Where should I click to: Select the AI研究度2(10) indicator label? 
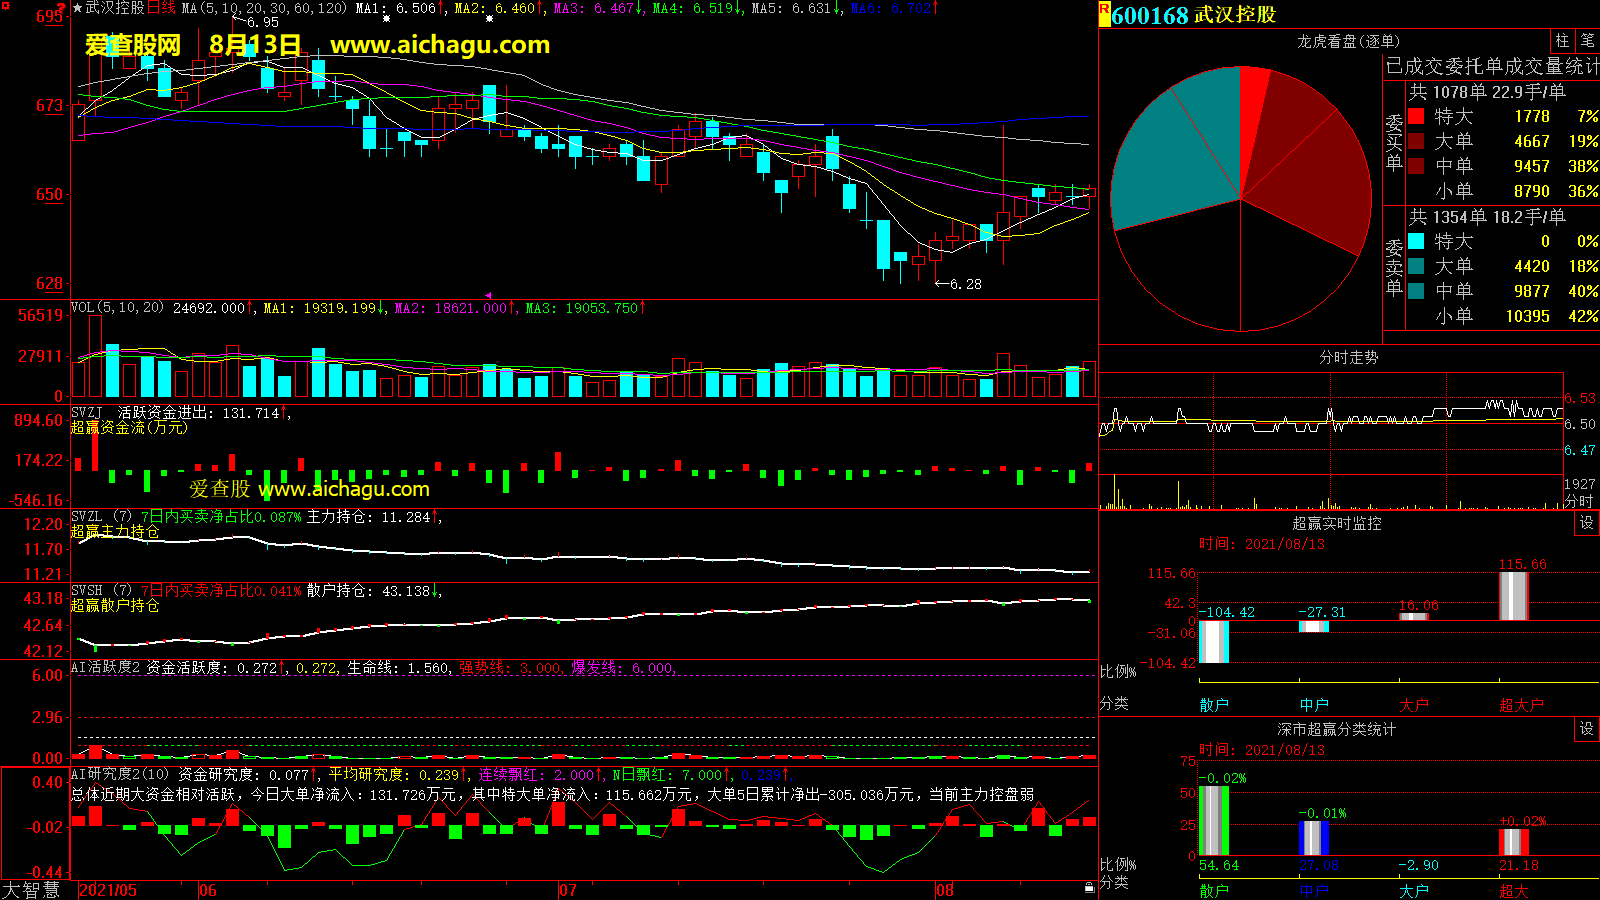(120, 774)
